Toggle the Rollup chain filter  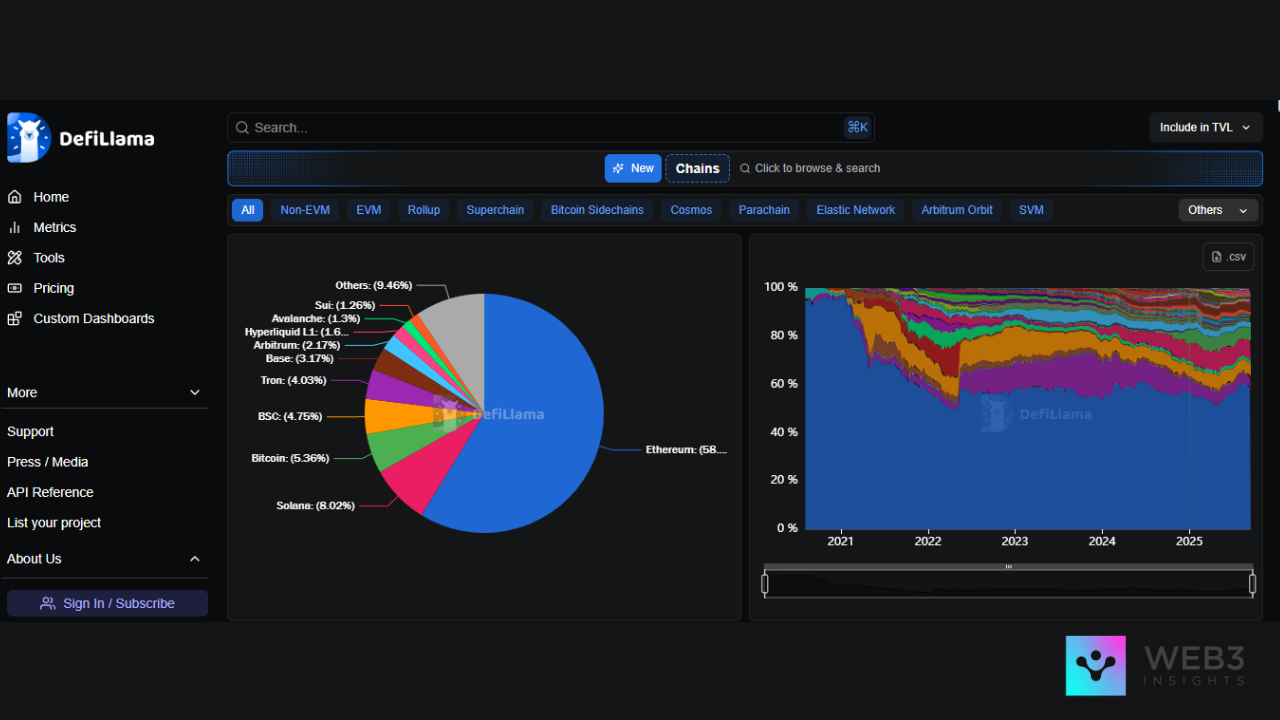pos(423,210)
